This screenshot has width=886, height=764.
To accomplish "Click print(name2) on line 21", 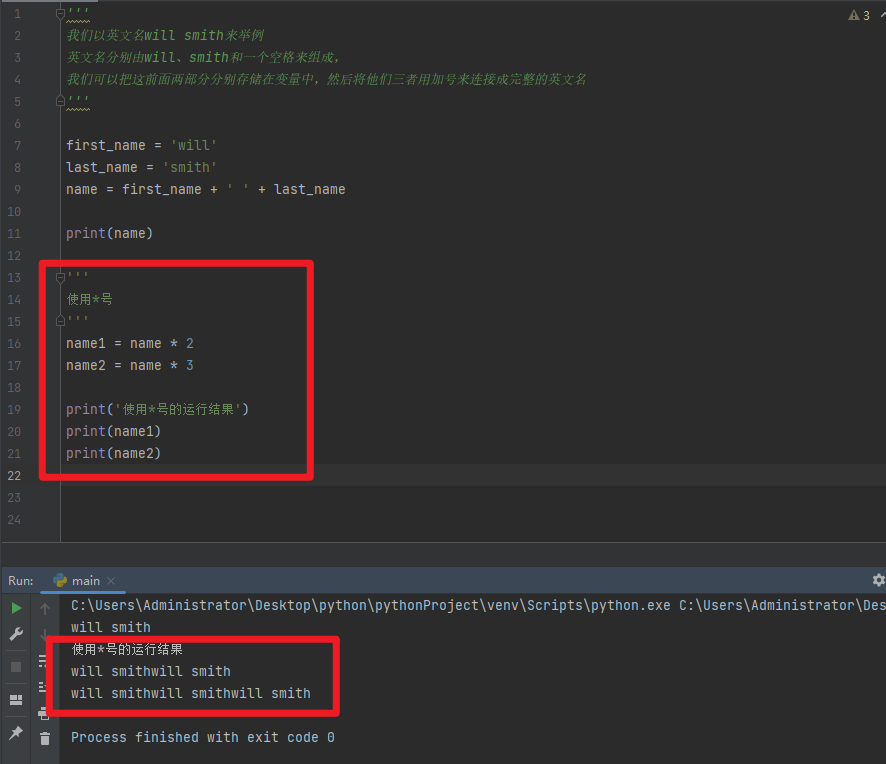I will point(114,454).
